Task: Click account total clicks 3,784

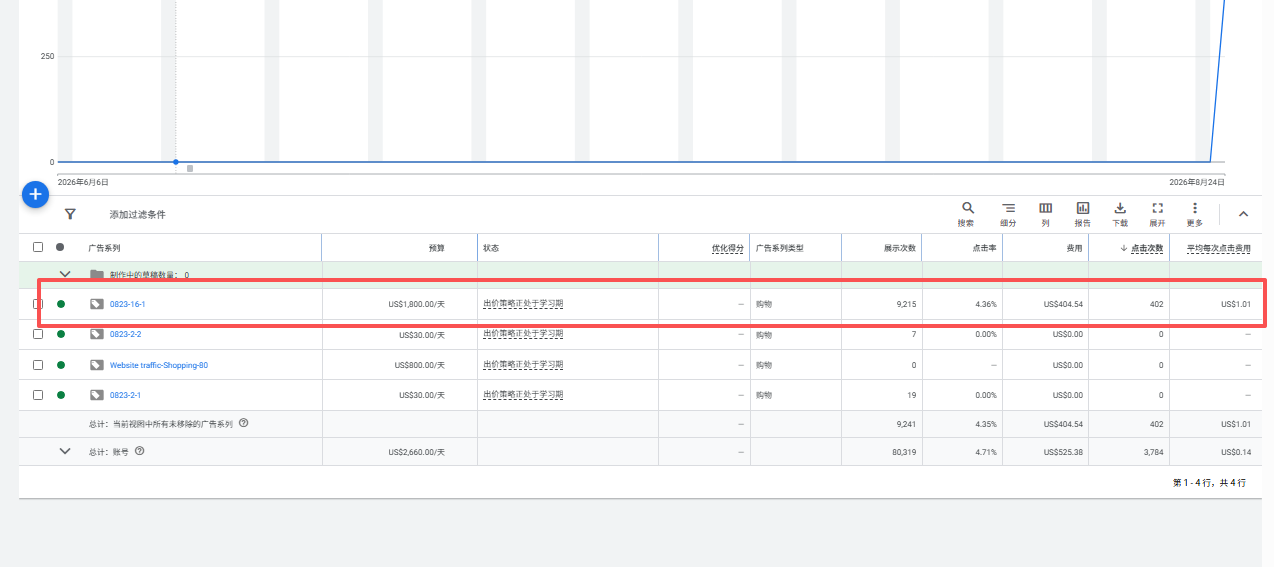Action: tap(1154, 452)
